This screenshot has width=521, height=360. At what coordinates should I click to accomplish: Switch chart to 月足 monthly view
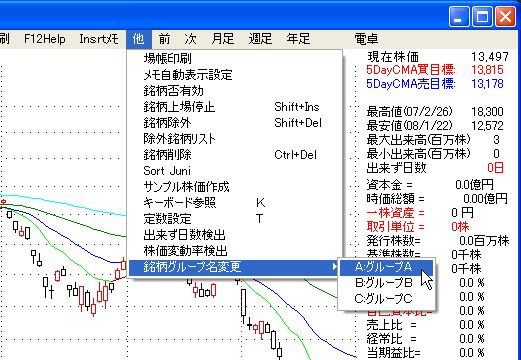click(223, 39)
